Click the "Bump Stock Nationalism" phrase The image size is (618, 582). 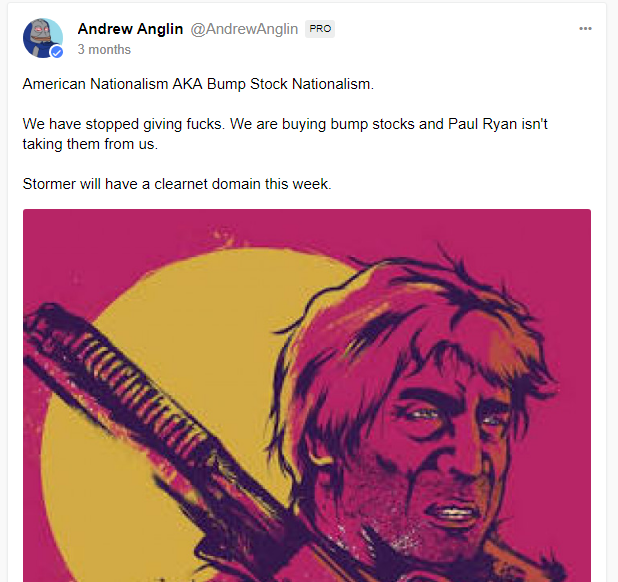tap(290, 84)
